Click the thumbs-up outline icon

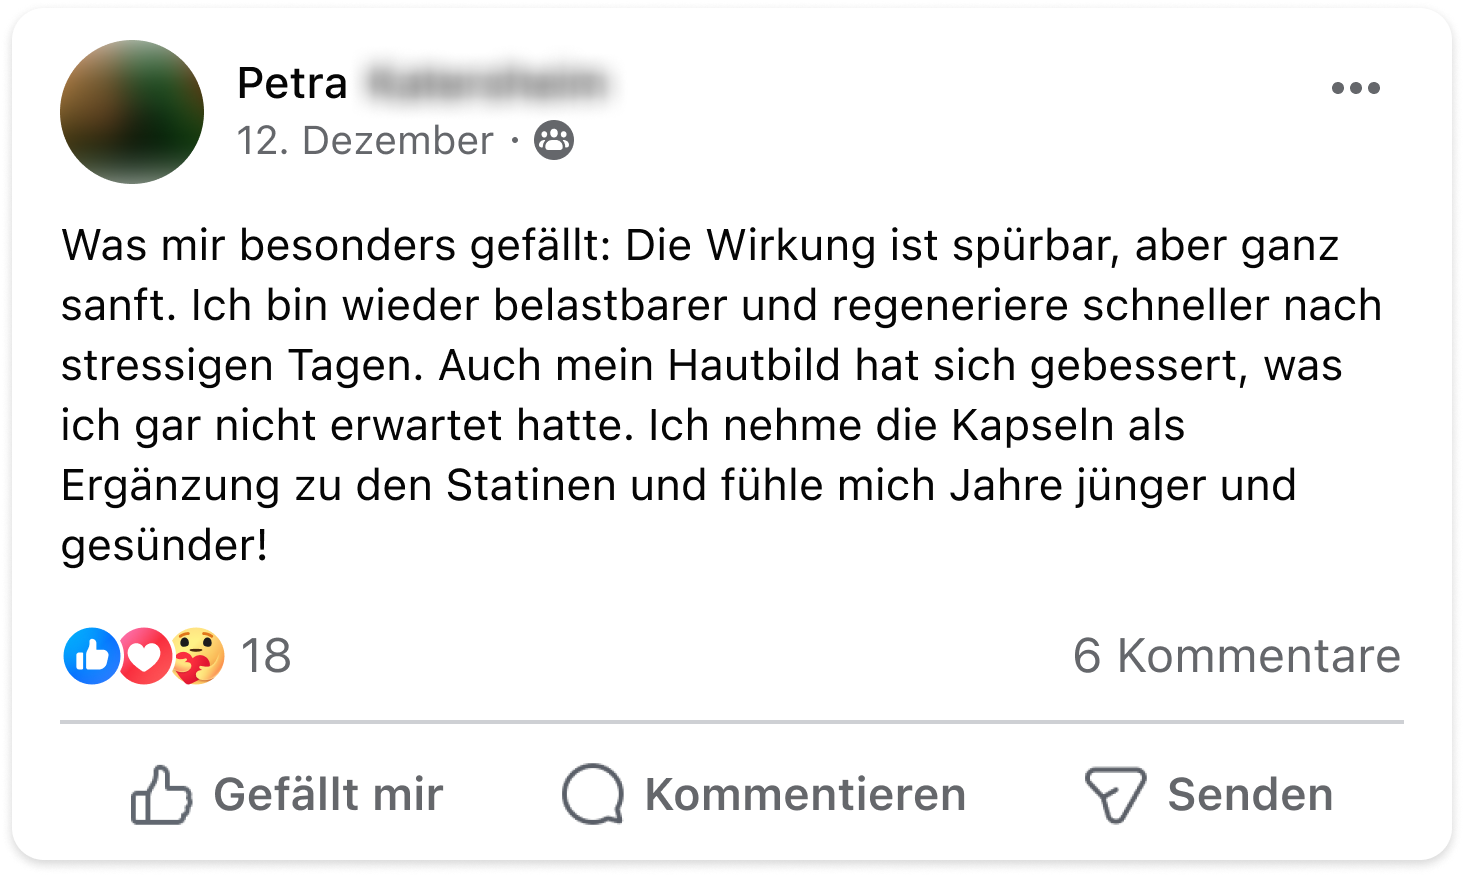point(161,795)
